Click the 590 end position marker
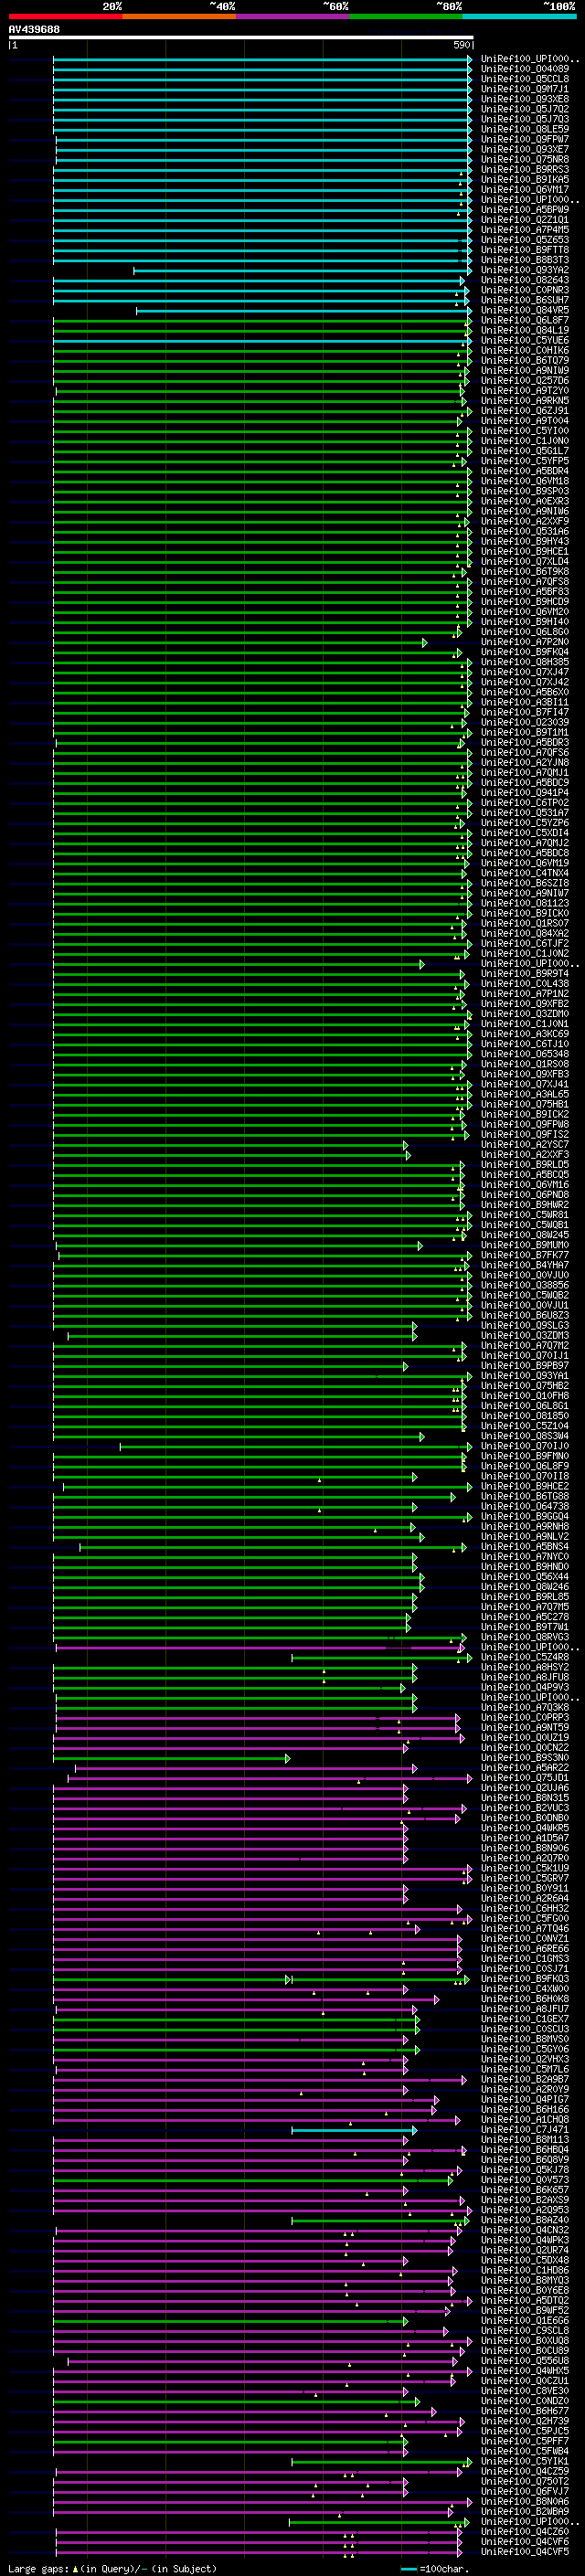This screenshot has width=585, height=2576. point(461,45)
